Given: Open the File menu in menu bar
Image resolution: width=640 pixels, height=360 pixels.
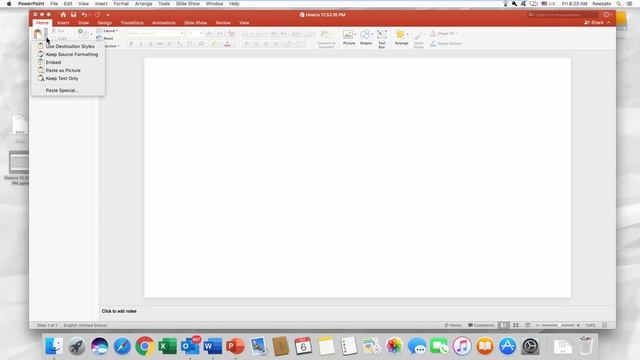Looking at the screenshot, I should [x=54, y=4].
